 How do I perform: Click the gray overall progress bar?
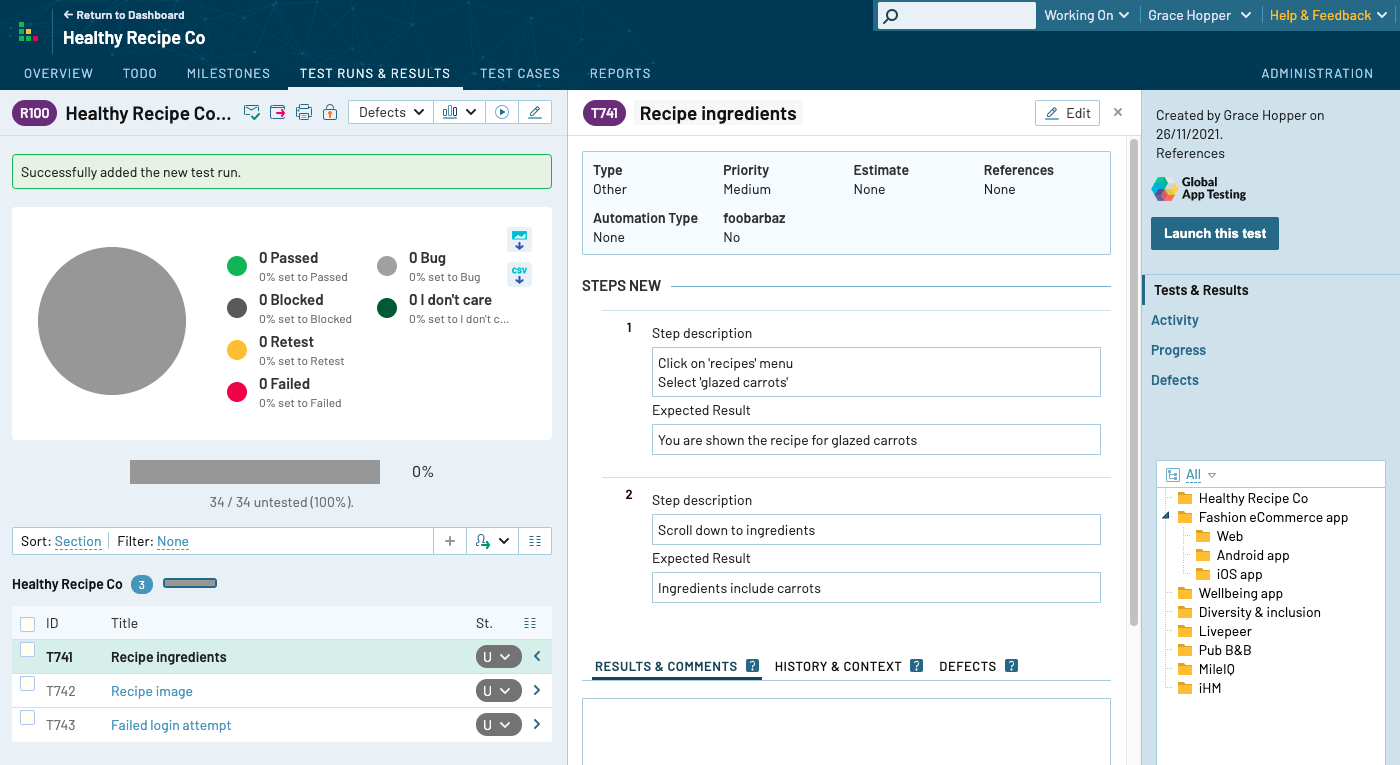tap(255, 472)
